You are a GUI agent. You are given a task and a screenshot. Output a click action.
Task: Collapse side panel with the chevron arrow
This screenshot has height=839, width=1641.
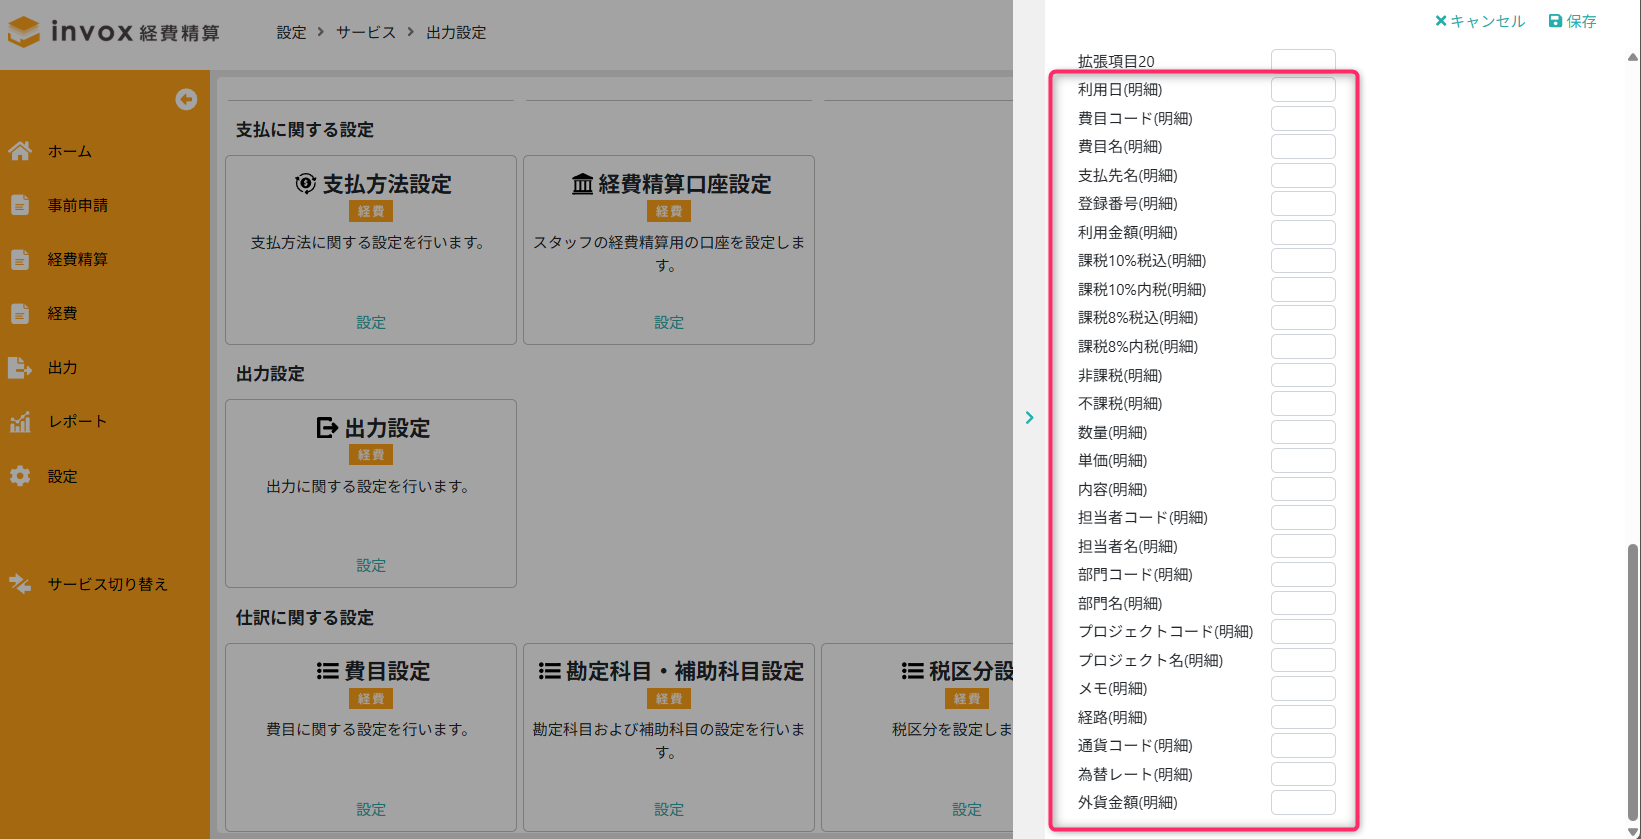point(1029,418)
